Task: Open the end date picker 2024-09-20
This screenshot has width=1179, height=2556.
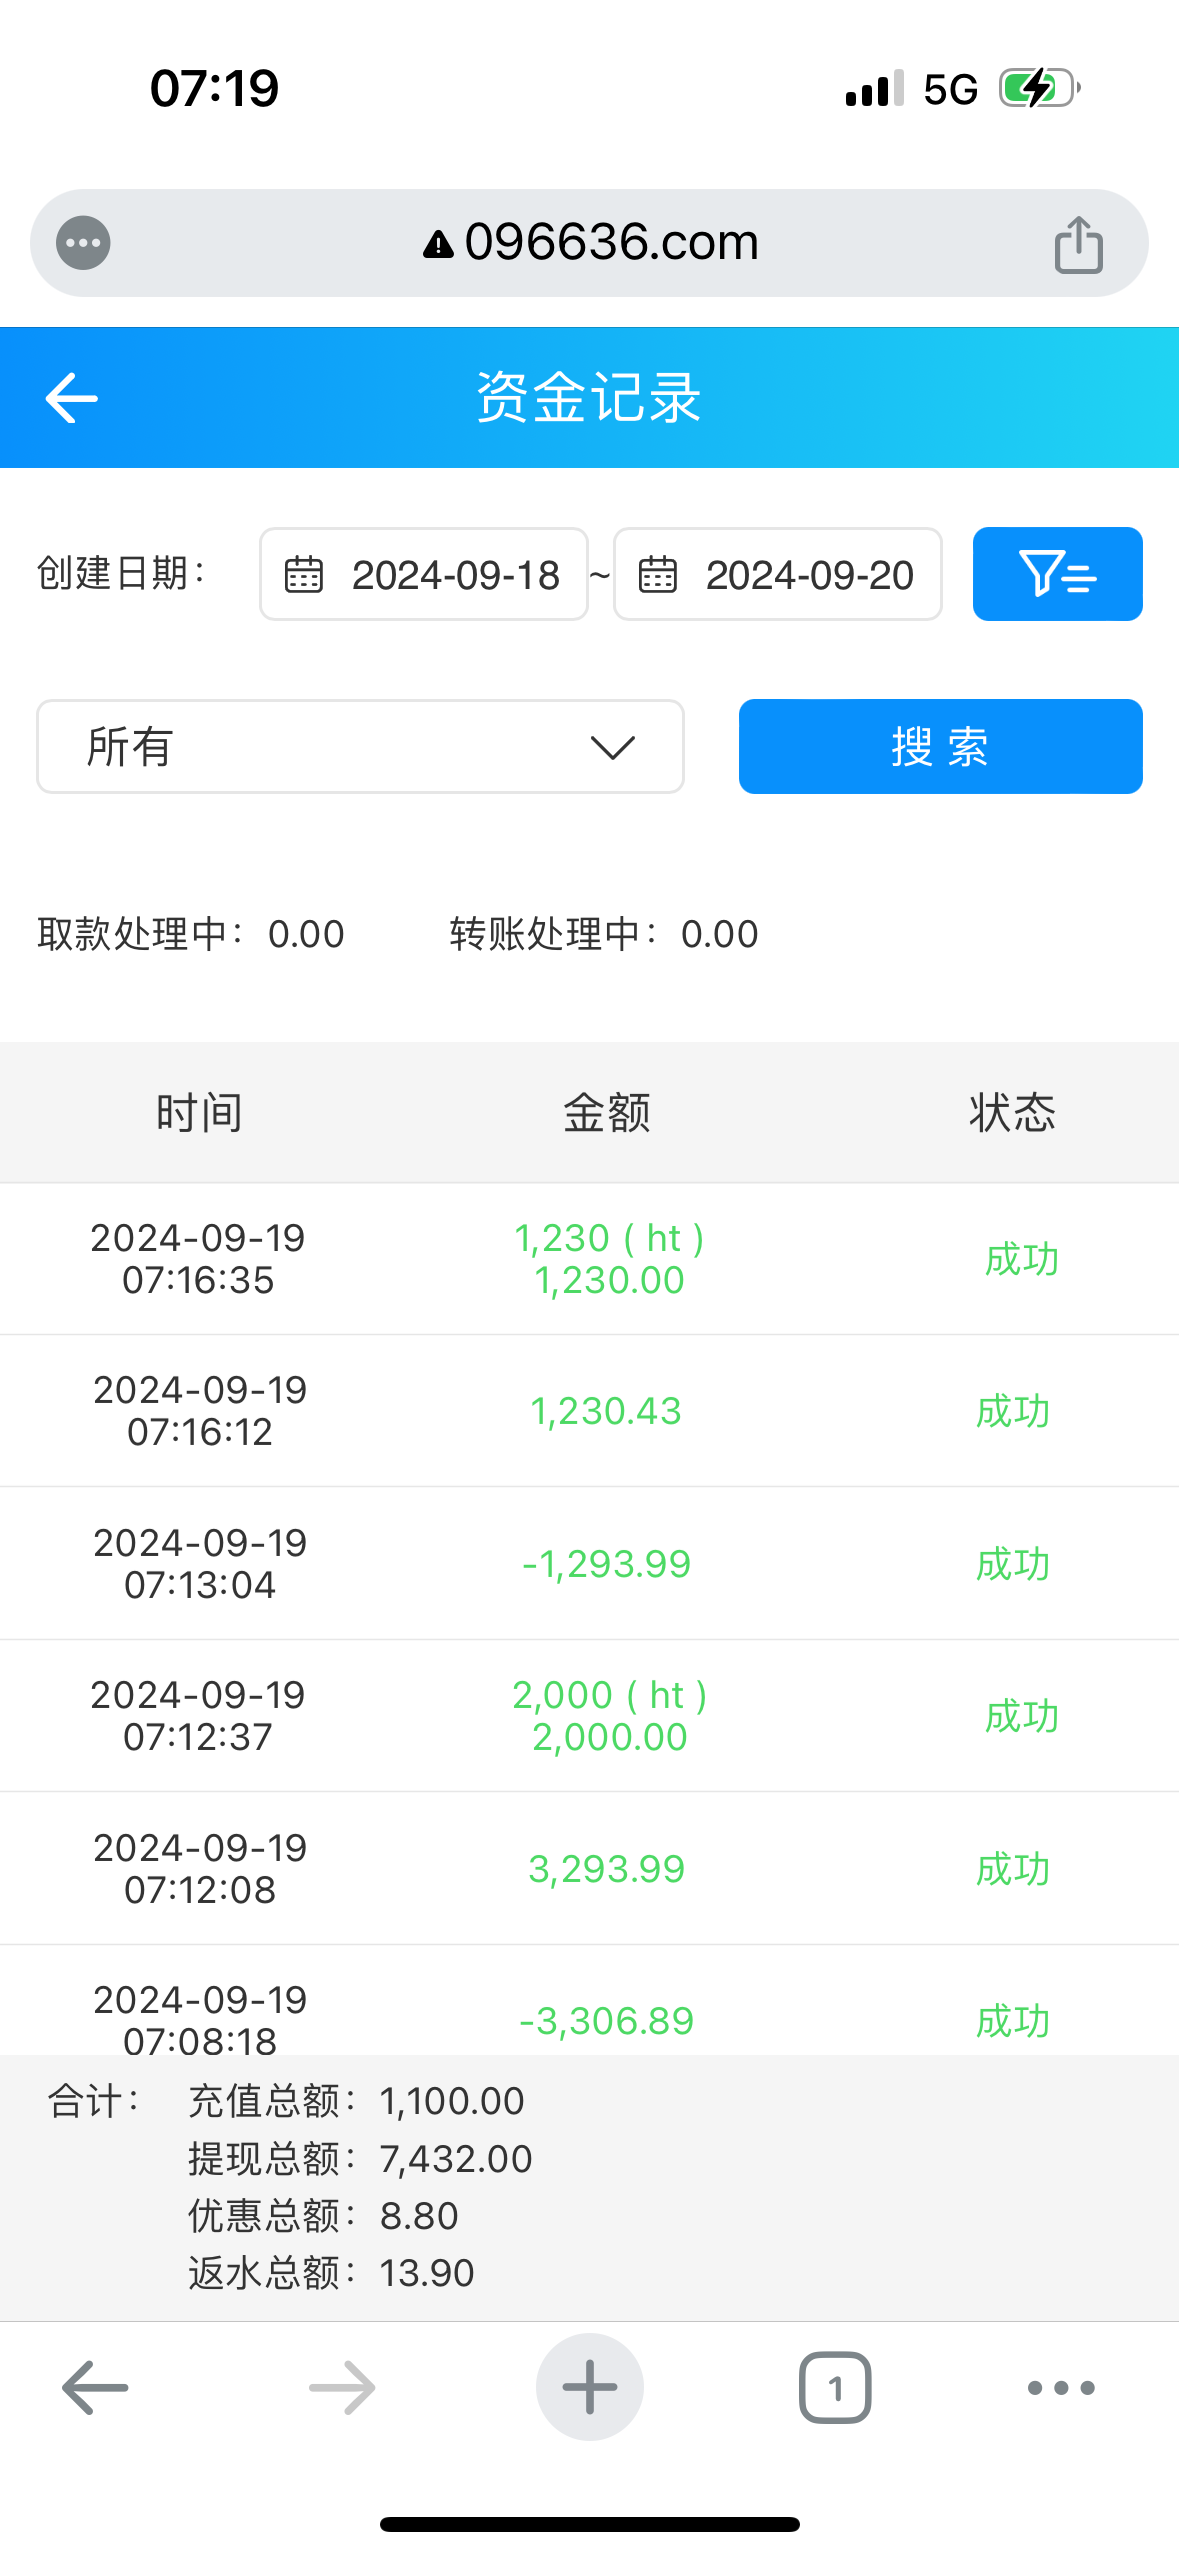Action: (778, 574)
